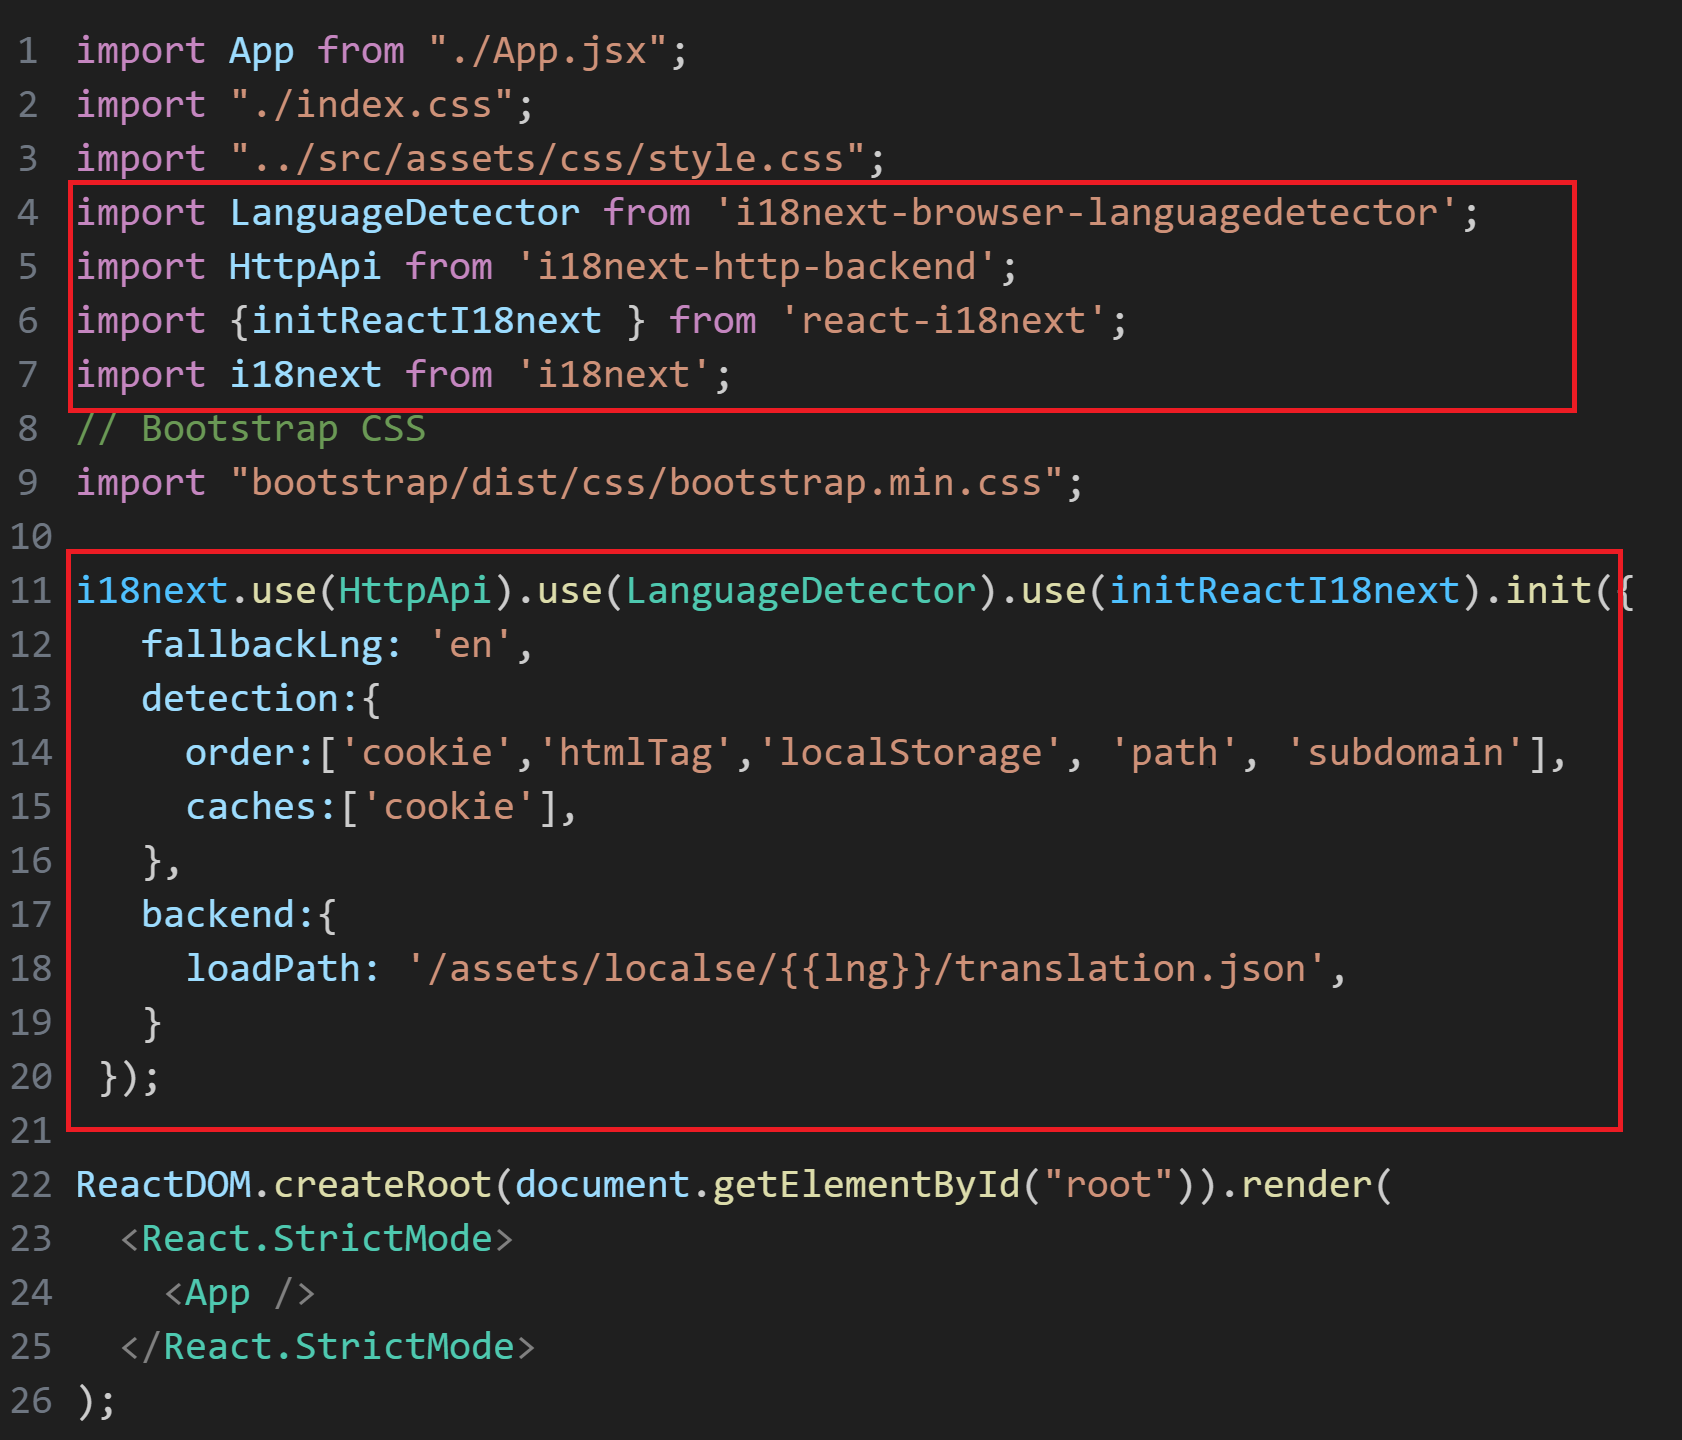1682x1440 pixels.
Task: Click the '// Bootstrap CSS' comment
Action: click(x=250, y=429)
